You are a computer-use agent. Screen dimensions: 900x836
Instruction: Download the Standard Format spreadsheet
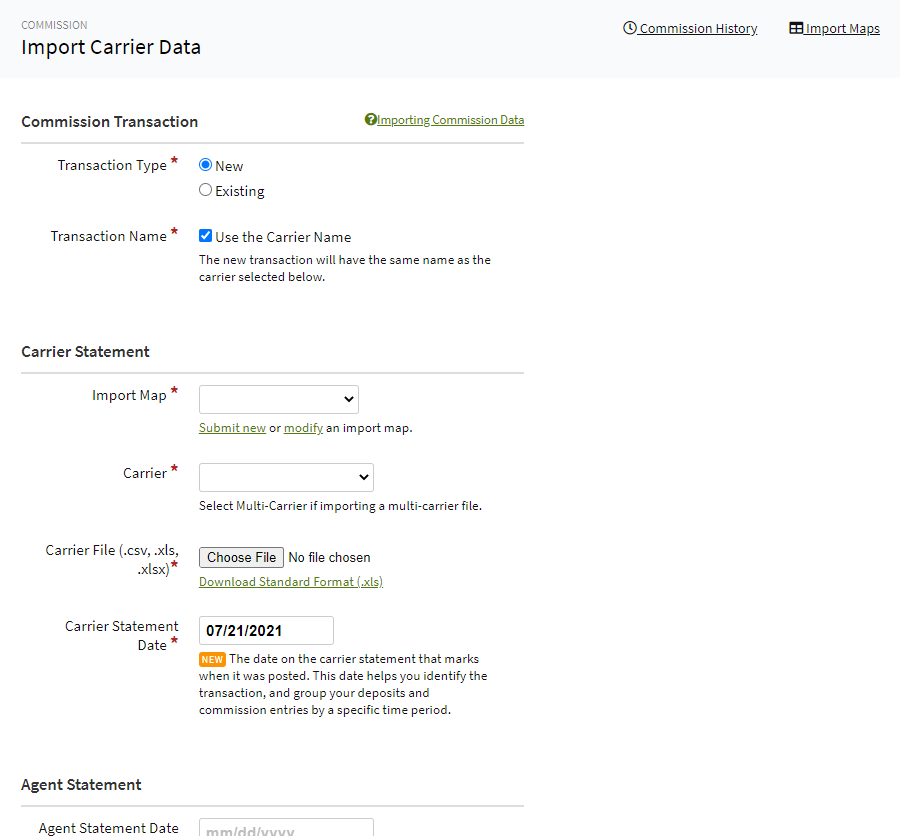click(290, 581)
